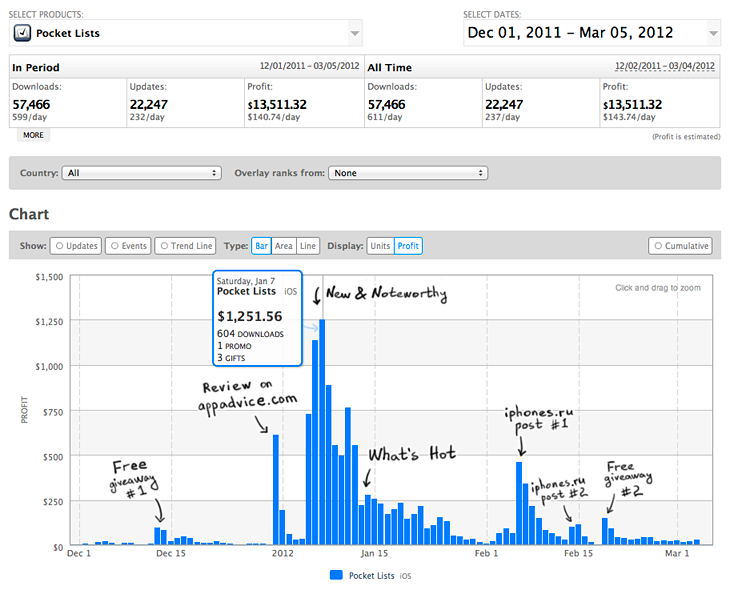Click In Period downloads value 57,466
Viewport: 730px width, 590px height.
pyautogui.click(x=31, y=105)
